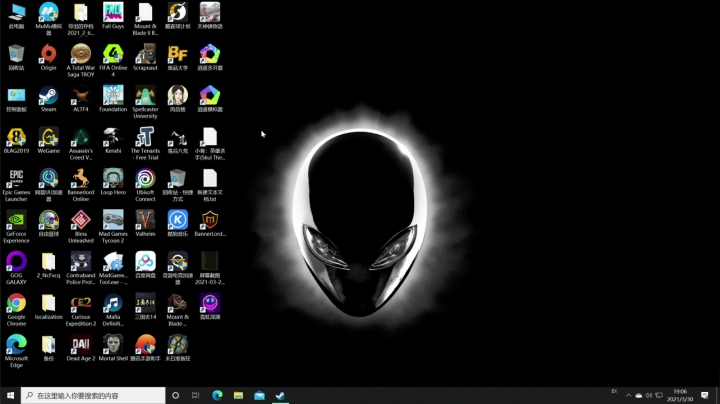Open the Mail app on taskbar
This screenshot has height=404, width=720.
point(259,395)
